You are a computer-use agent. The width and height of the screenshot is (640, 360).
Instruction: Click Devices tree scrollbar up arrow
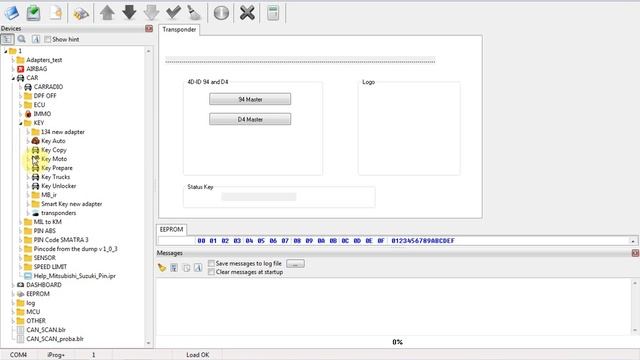point(148,51)
